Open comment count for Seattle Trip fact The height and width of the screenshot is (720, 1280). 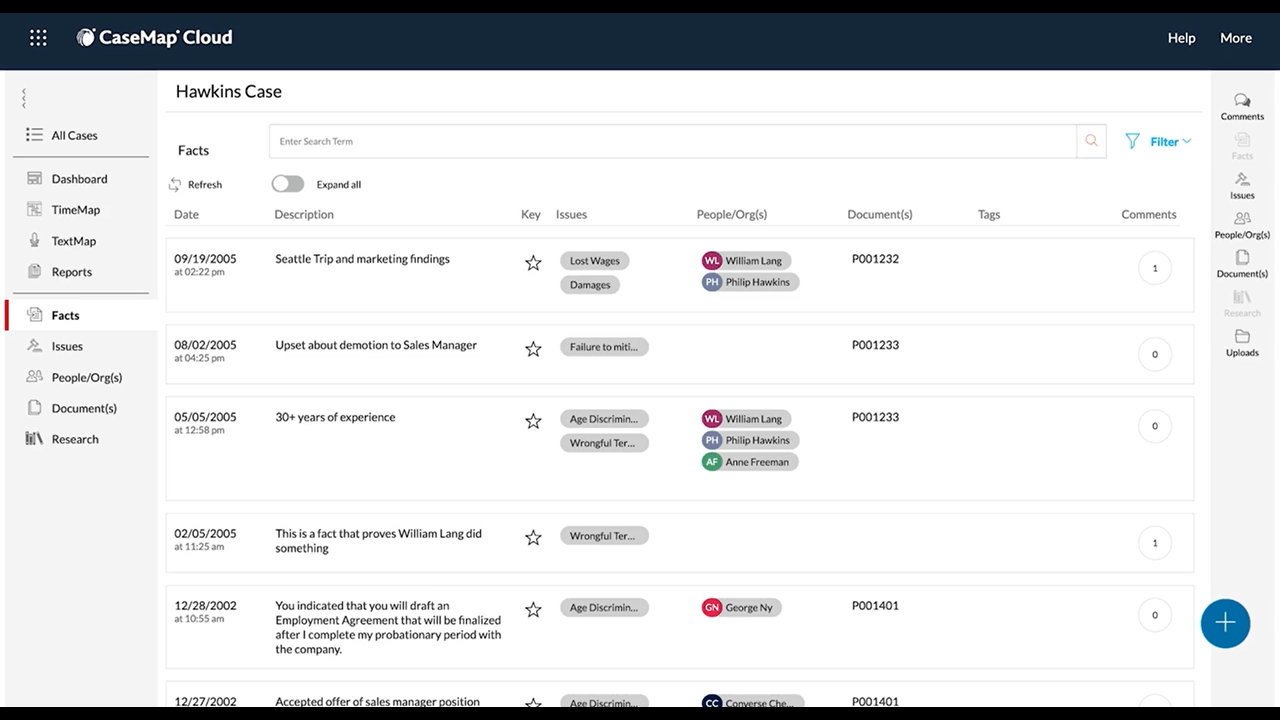[x=1155, y=268]
